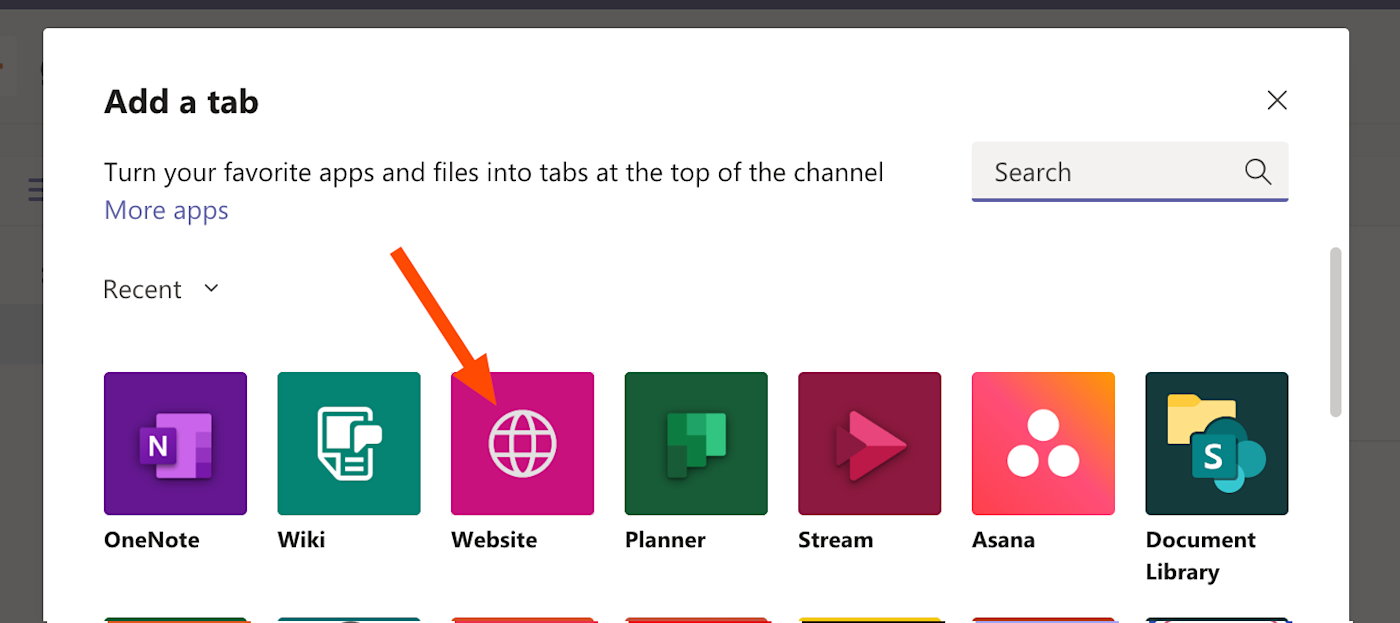
Task: Click the OneNote label text
Action: coord(152,540)
